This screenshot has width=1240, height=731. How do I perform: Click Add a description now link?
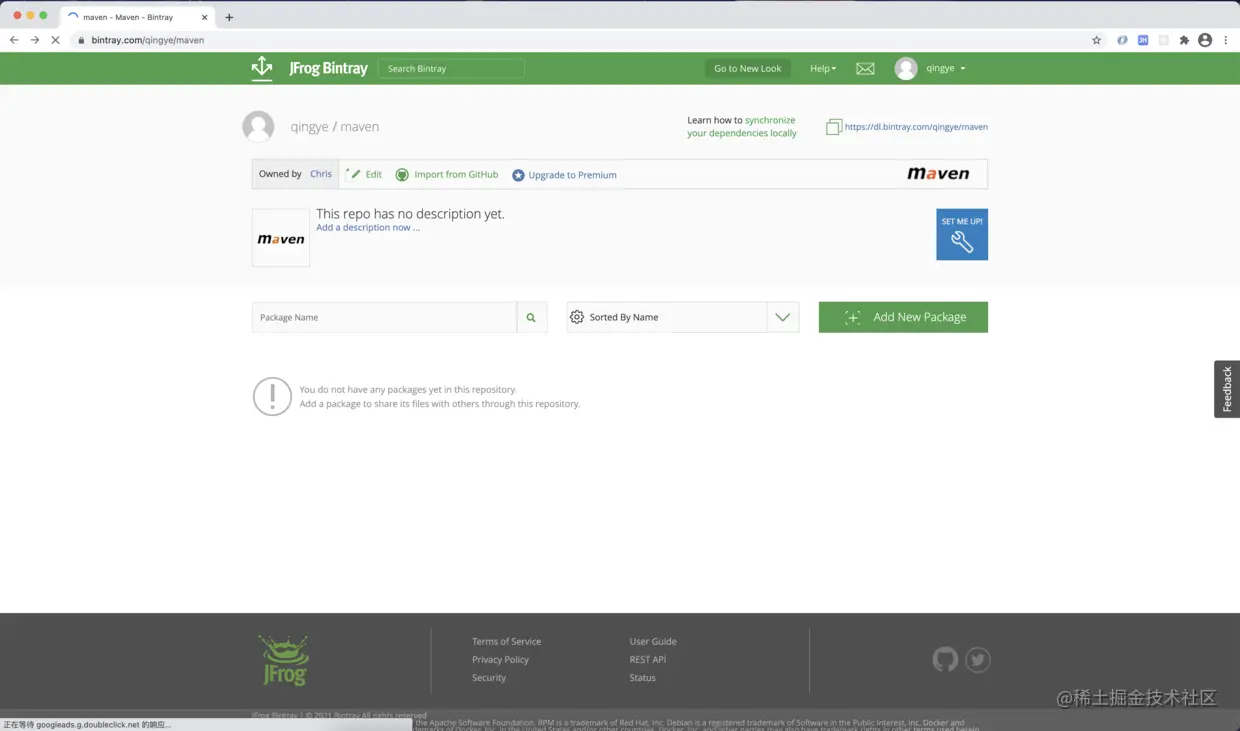point(368,228)
